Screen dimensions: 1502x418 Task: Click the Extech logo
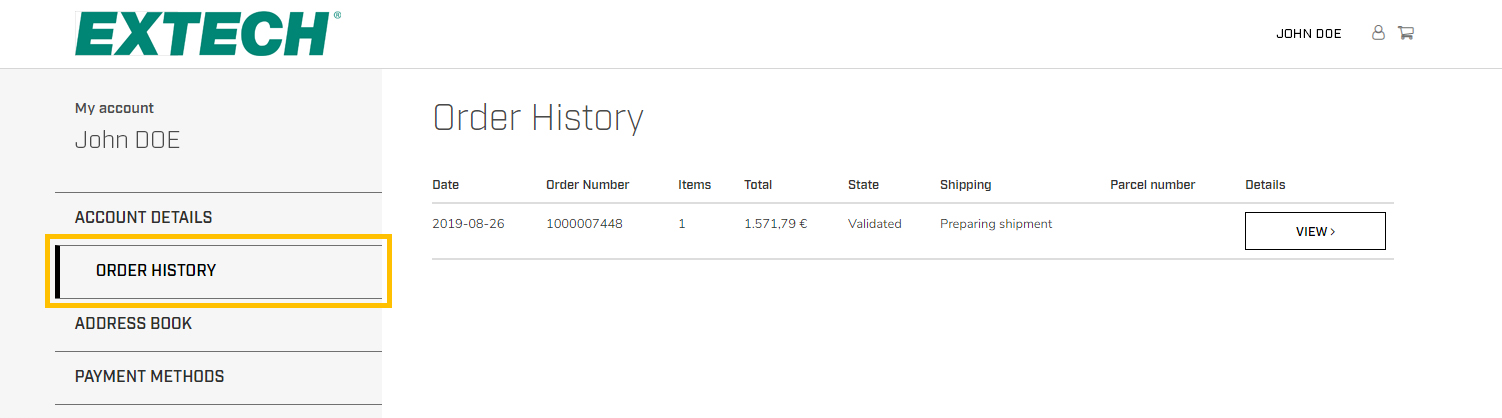click(x=208, y=34)
